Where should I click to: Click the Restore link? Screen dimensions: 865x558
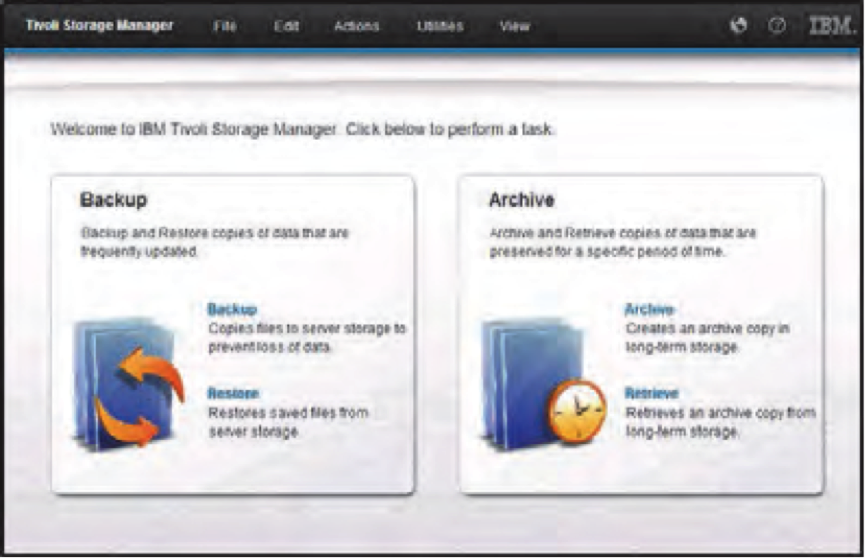(233, 394)
